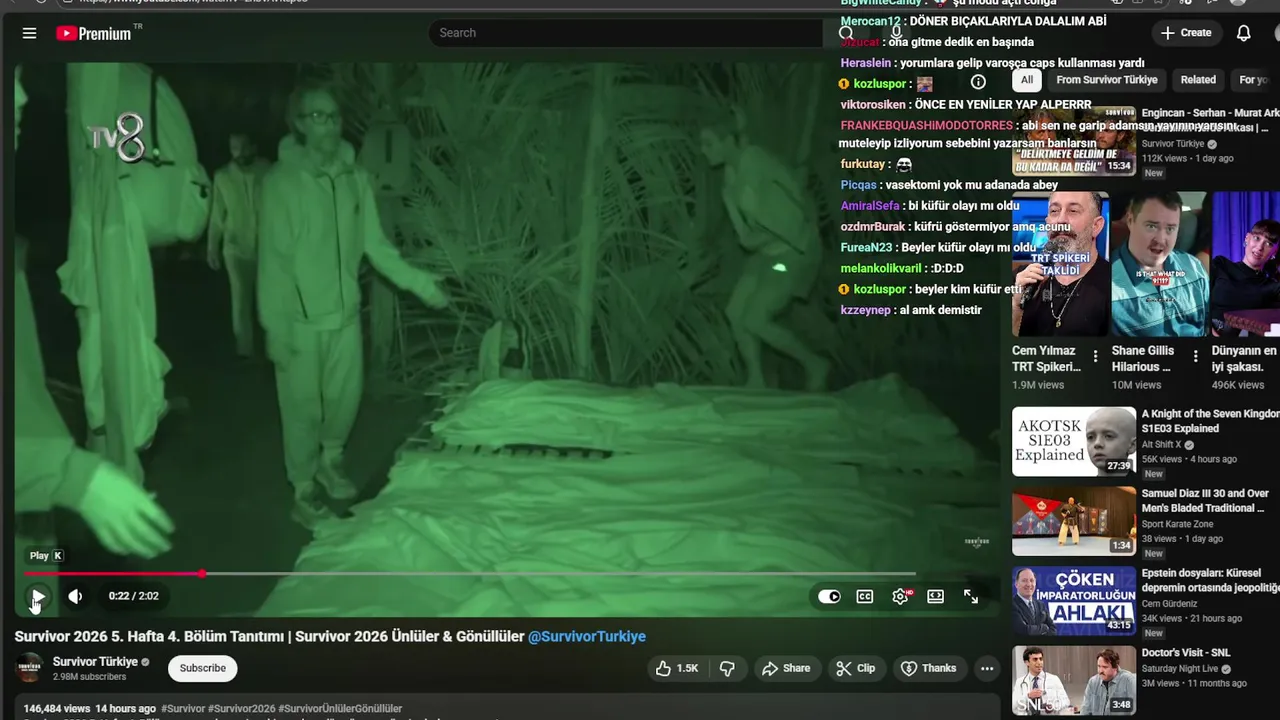Click chat username AmiralSefa

870,206
